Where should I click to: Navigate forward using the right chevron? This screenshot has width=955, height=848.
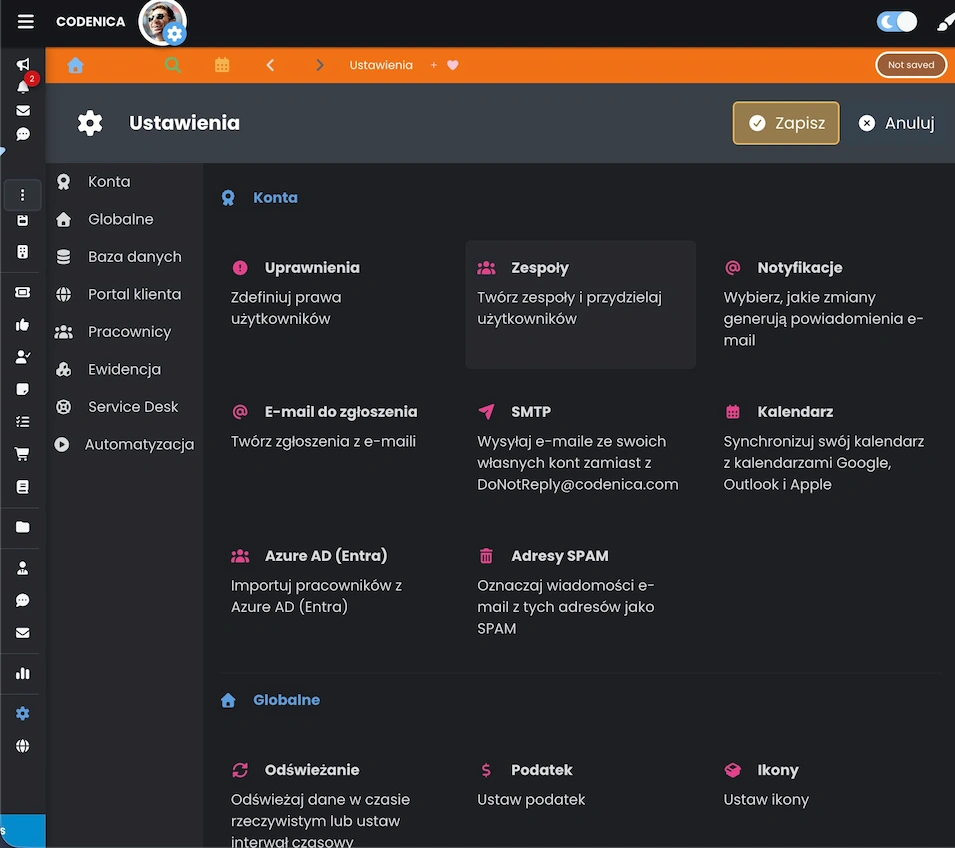click(x=319, y=64)
